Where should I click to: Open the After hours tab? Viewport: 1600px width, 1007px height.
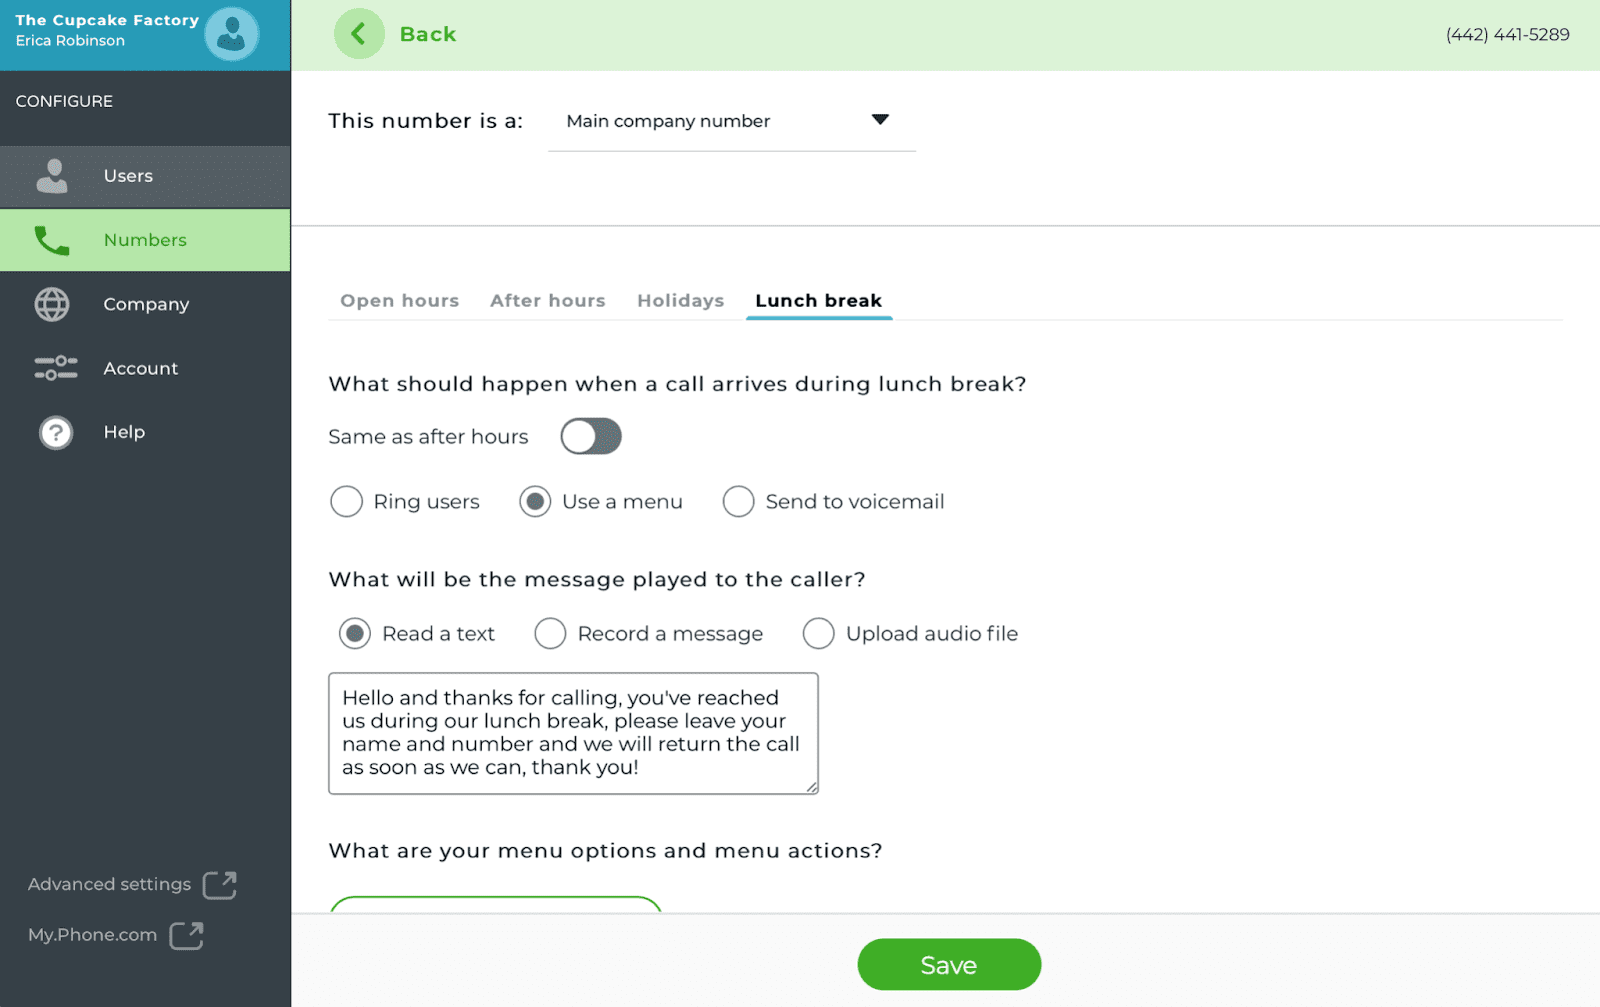point(548,301)
